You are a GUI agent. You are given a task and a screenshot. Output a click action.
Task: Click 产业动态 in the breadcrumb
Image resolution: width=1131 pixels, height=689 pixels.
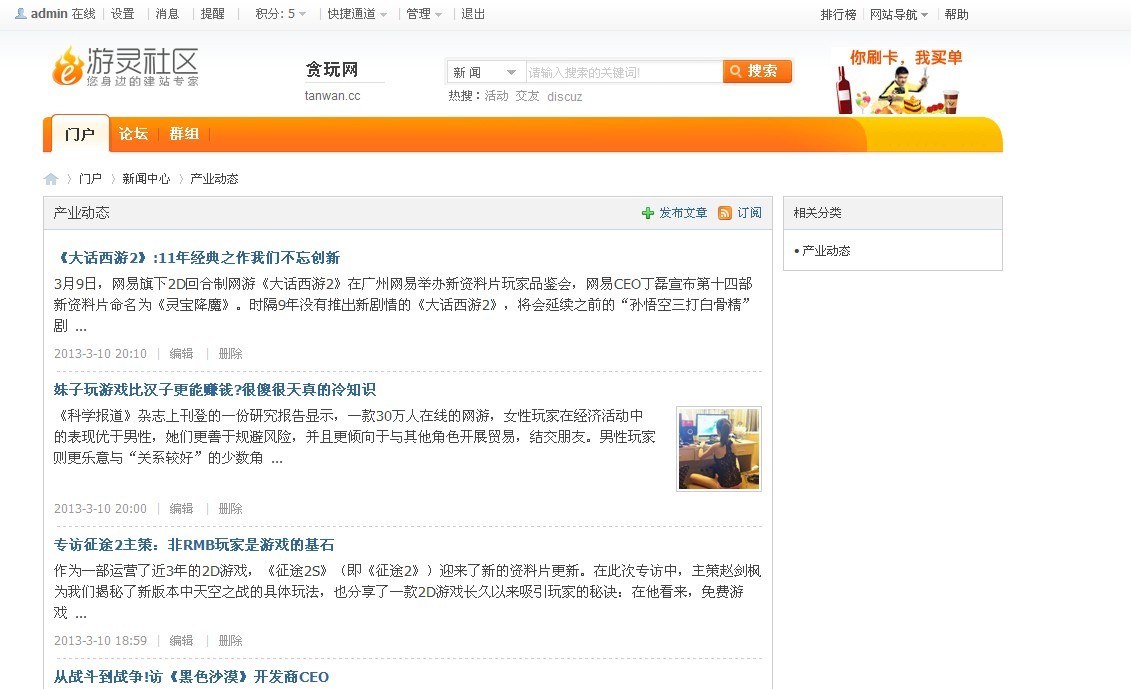pos(214,179)
